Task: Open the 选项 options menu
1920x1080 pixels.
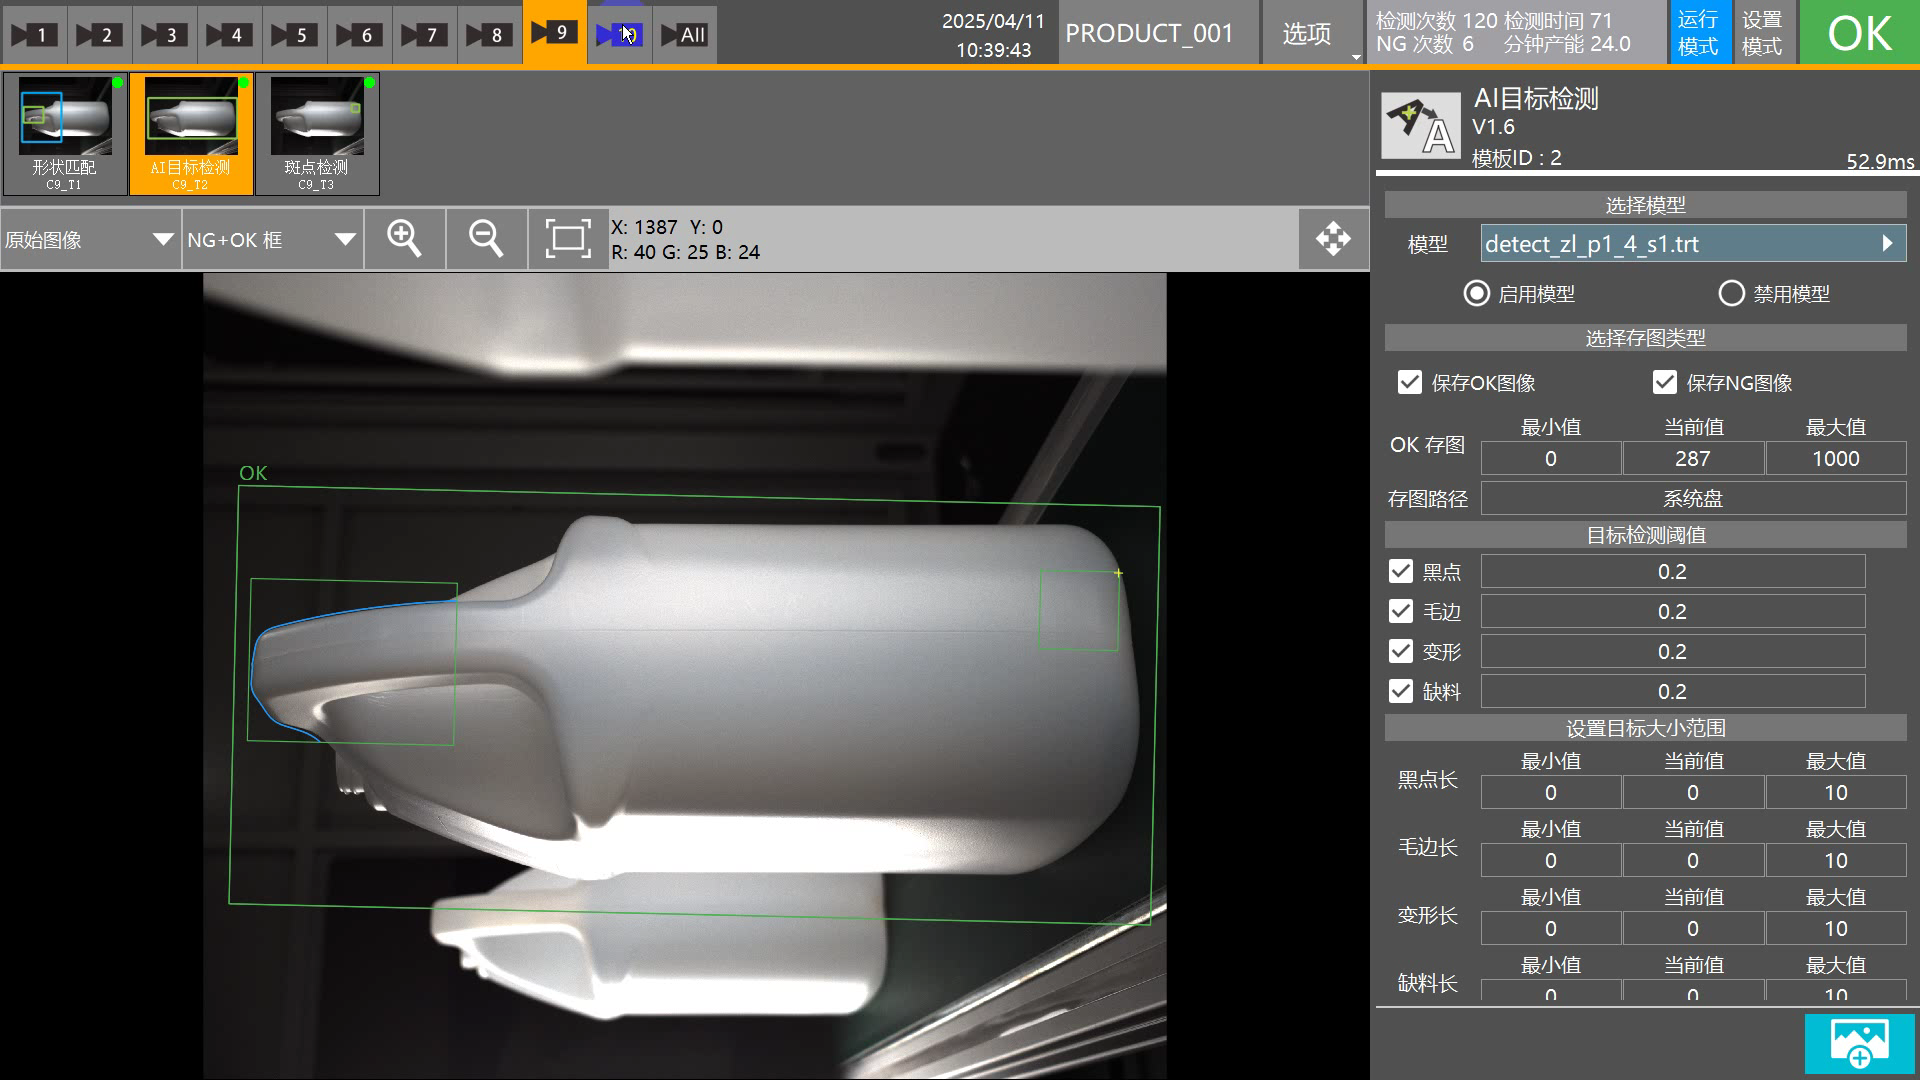Action: coord(1307,34)
